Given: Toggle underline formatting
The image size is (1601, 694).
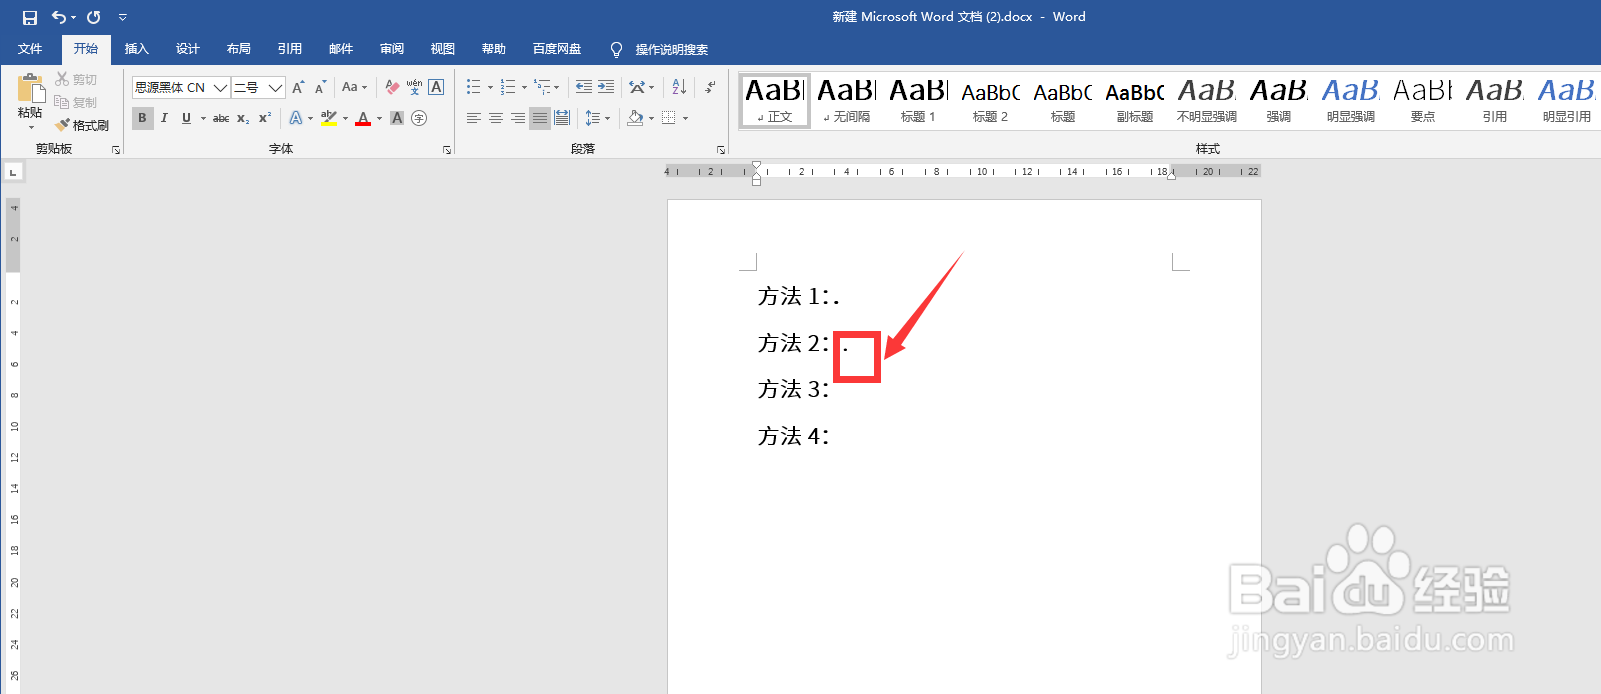Looking at the screenshot, I should tap(186, 118).
